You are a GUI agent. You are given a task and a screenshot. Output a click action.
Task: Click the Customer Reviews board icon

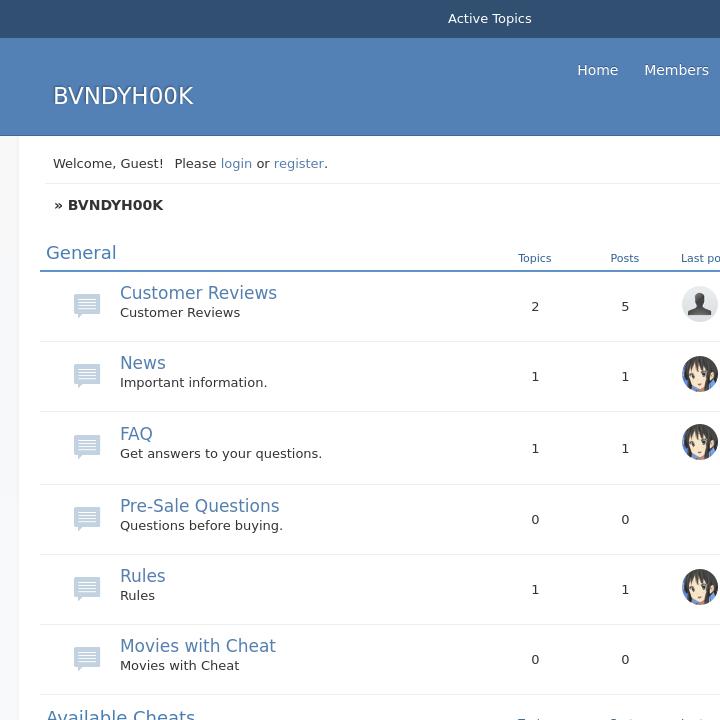pos(87,305)
